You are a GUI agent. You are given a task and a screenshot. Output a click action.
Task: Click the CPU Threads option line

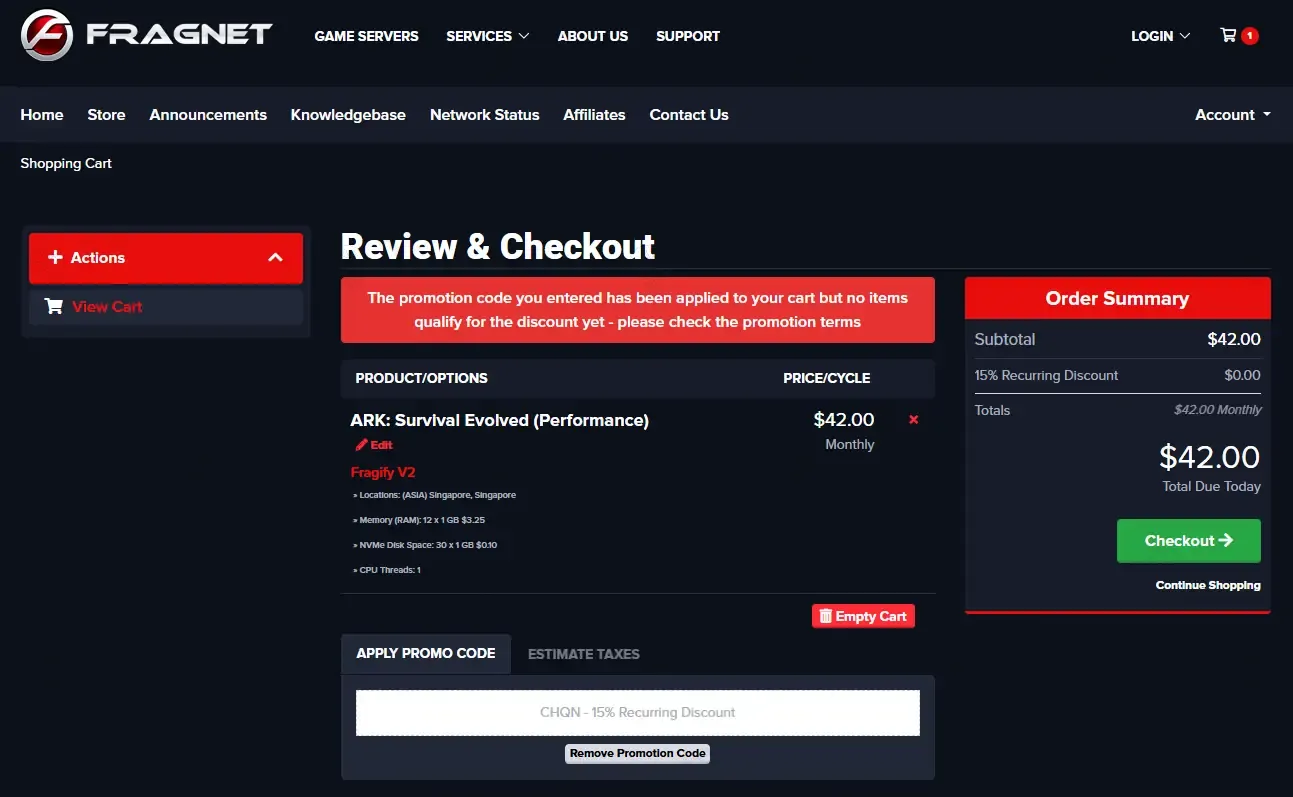[387, 570]
